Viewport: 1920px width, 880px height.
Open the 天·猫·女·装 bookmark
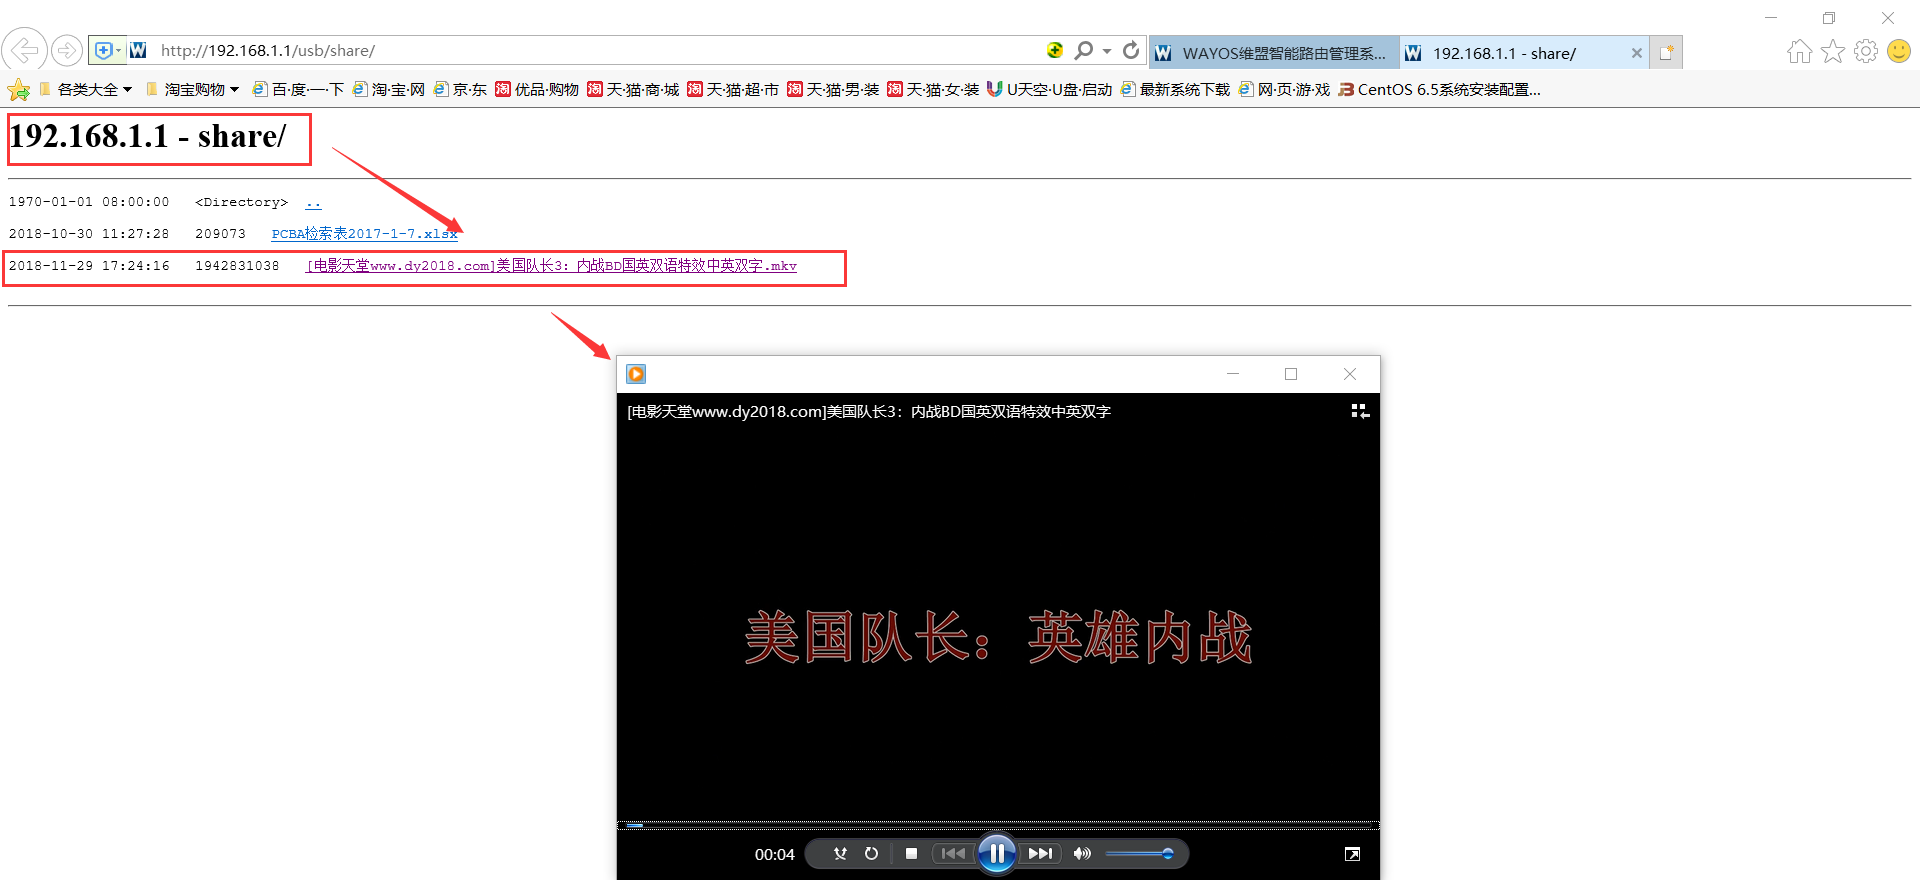pos(933,90)
